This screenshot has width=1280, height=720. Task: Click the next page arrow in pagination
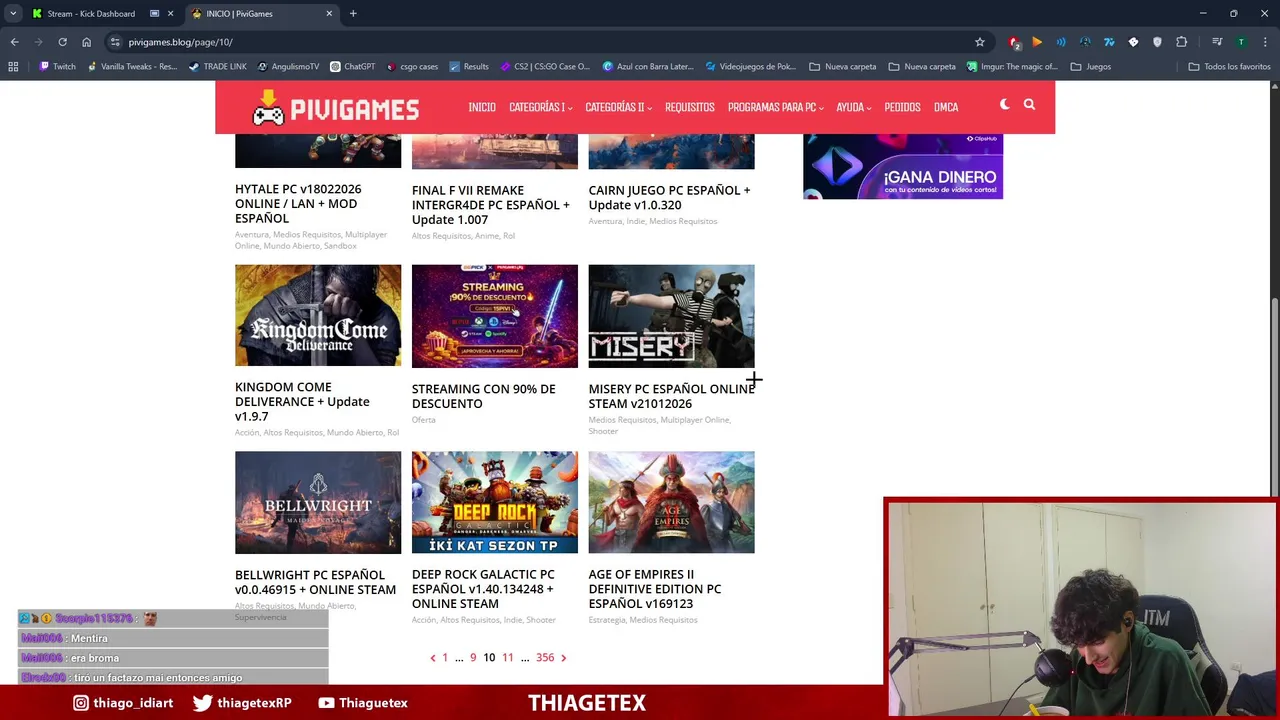tap(563, 658)
